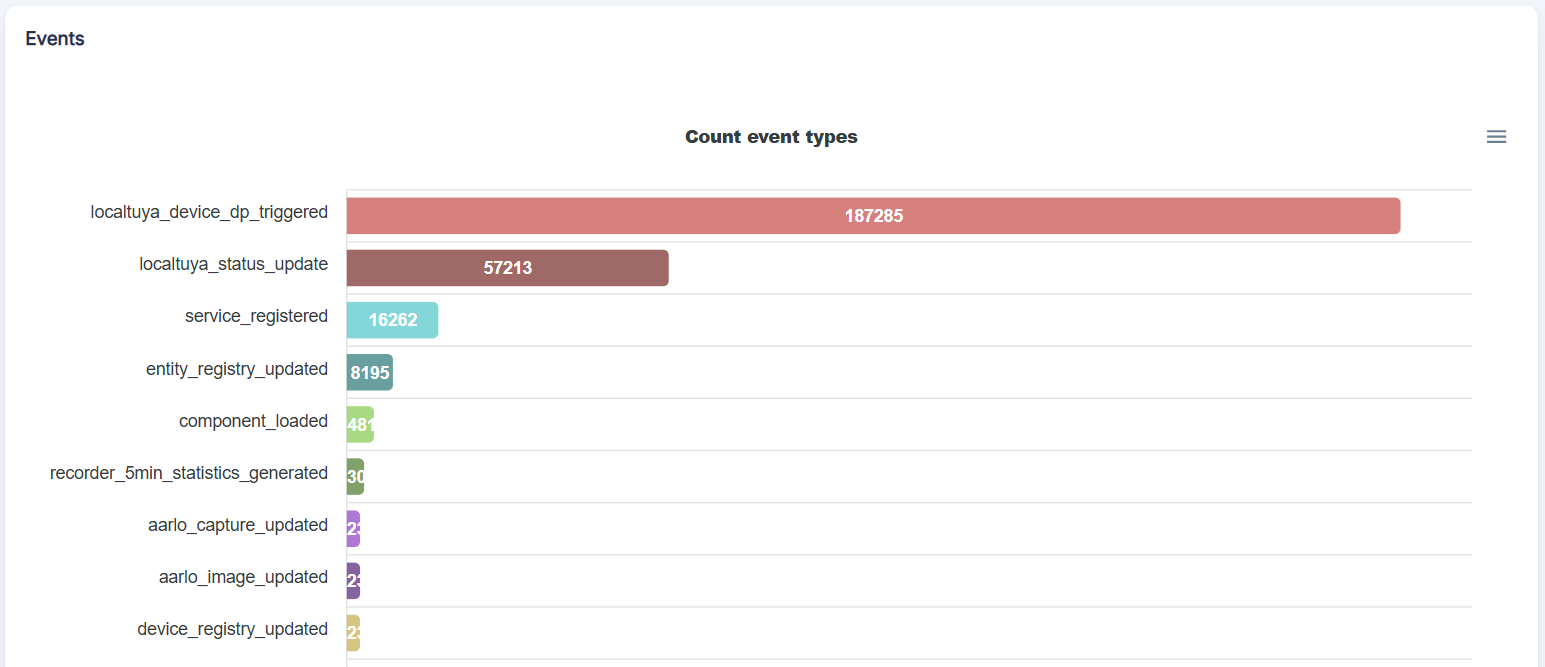Click the component_loaded axis label
1545x667 pixels.
coord(253,421)
